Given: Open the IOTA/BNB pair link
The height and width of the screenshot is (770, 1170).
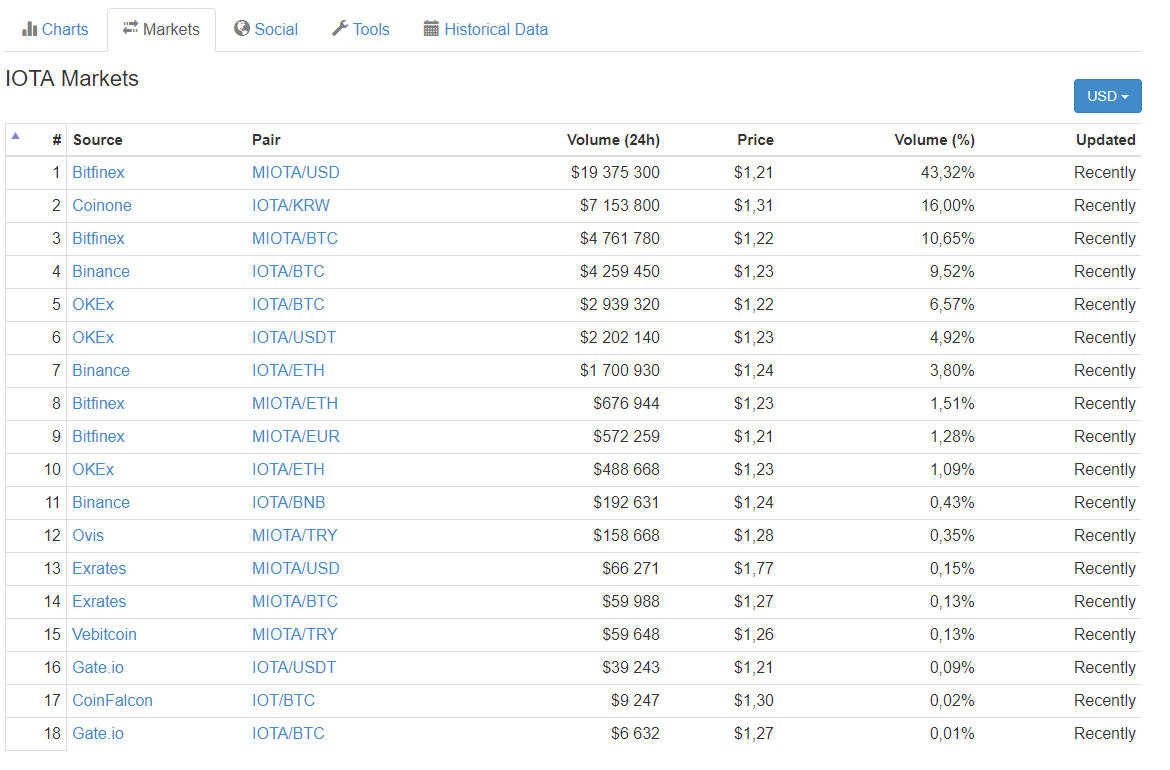Looking at the screenshot, I should click(x=289, y=503).
